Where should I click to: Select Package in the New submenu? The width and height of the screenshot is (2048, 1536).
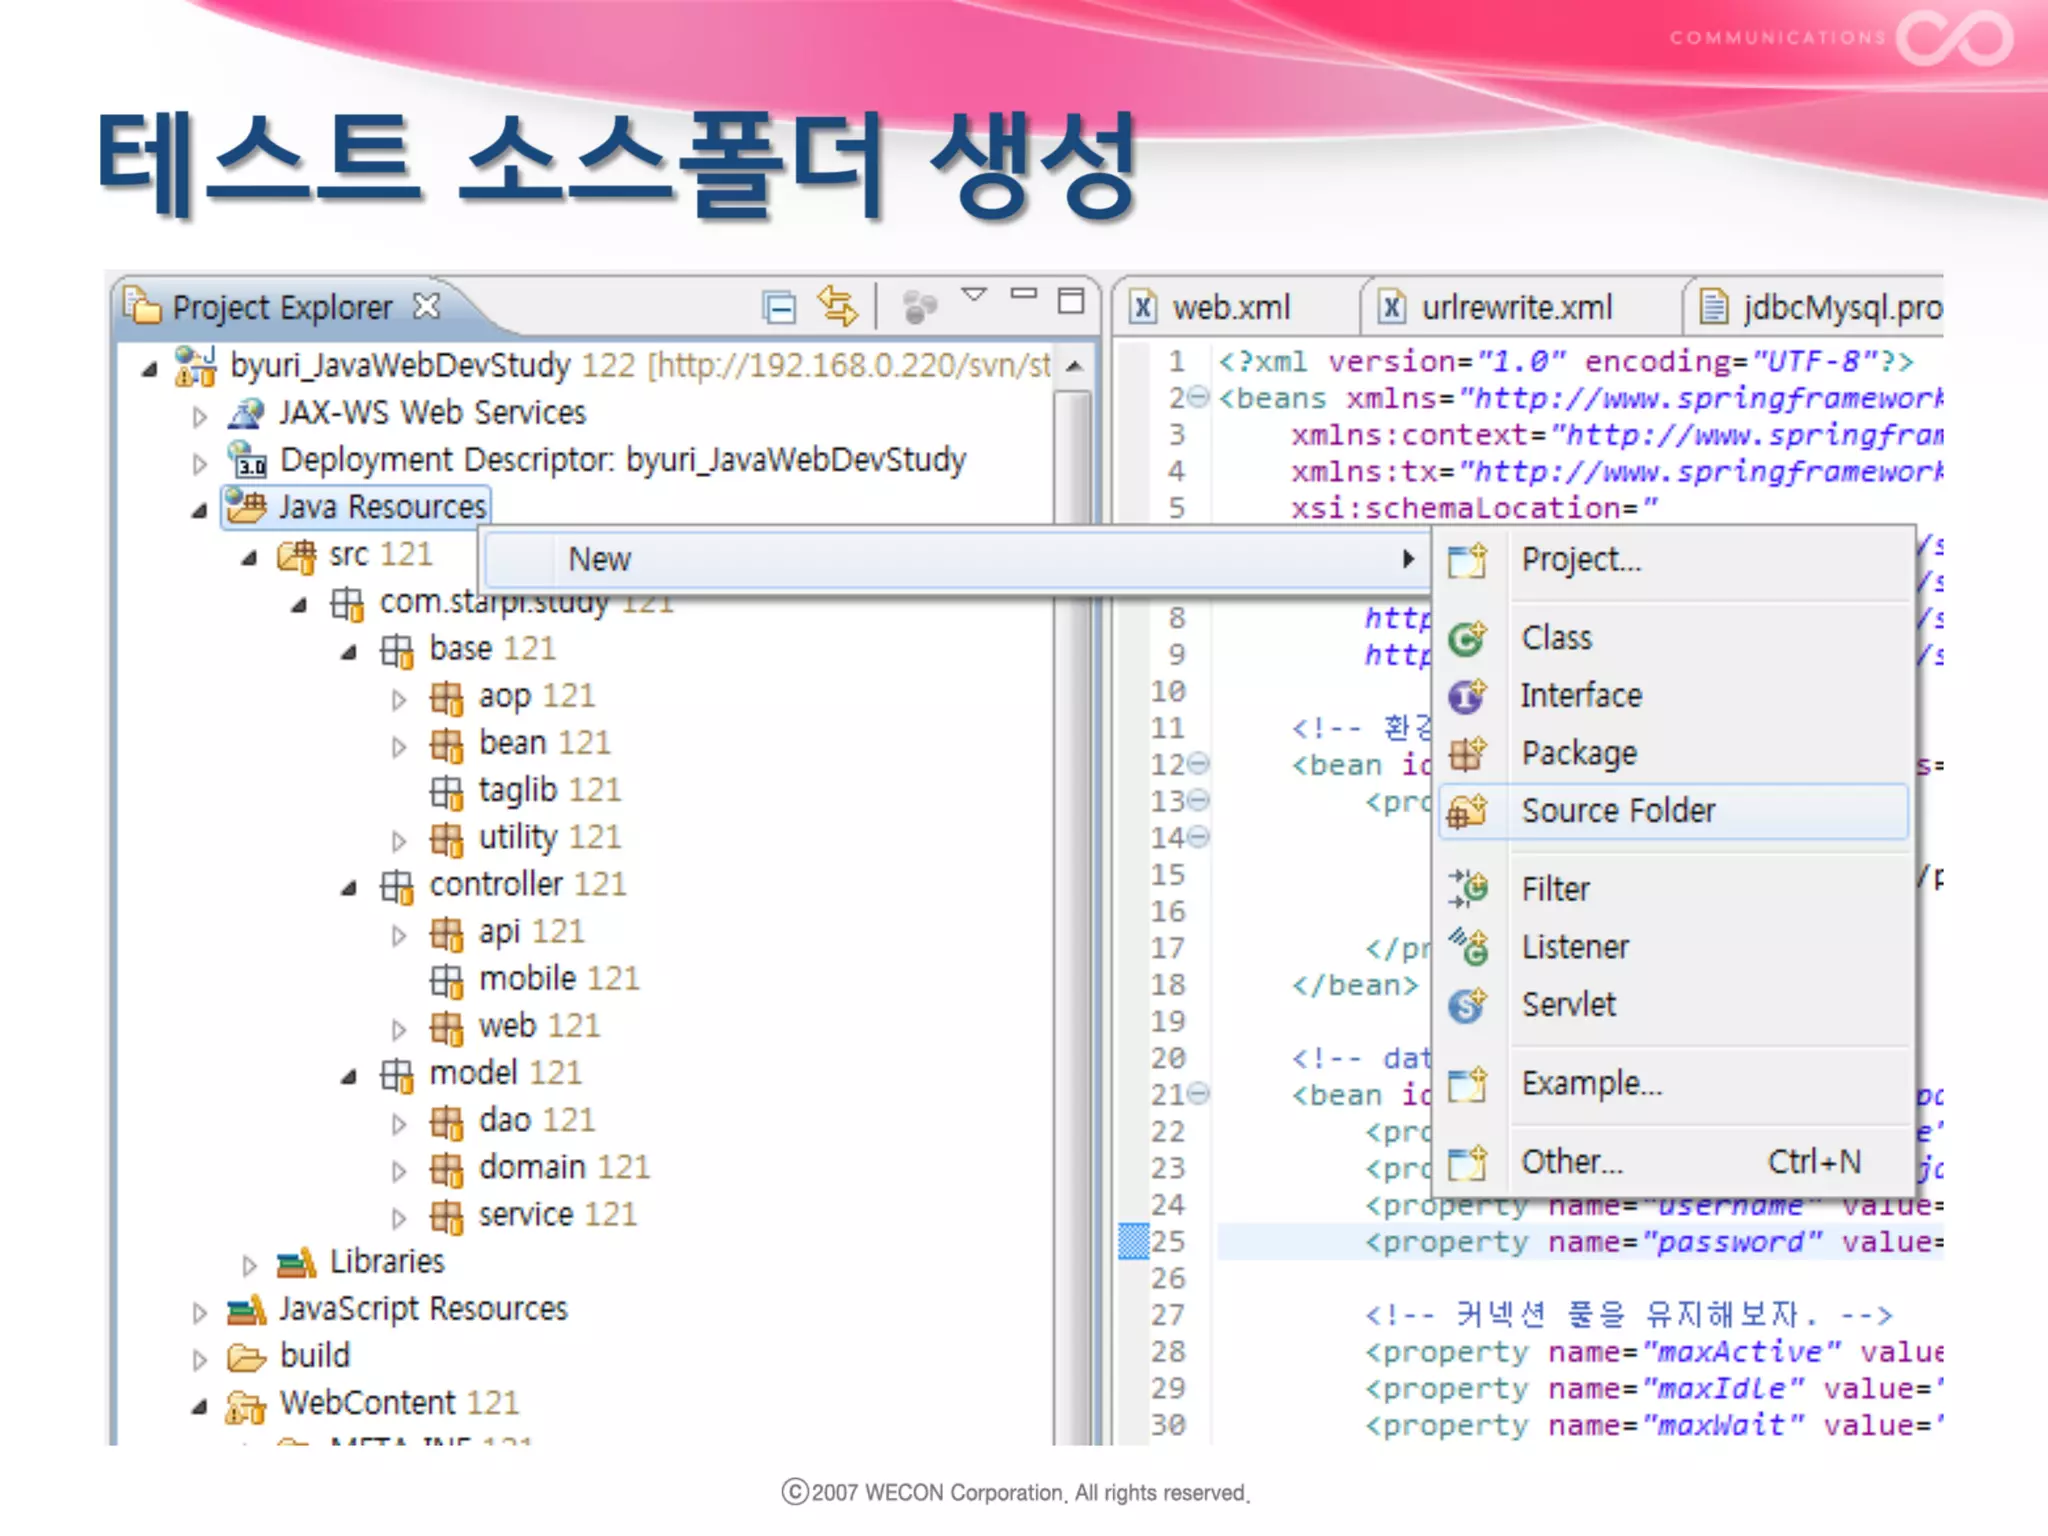coord(1578,753)
